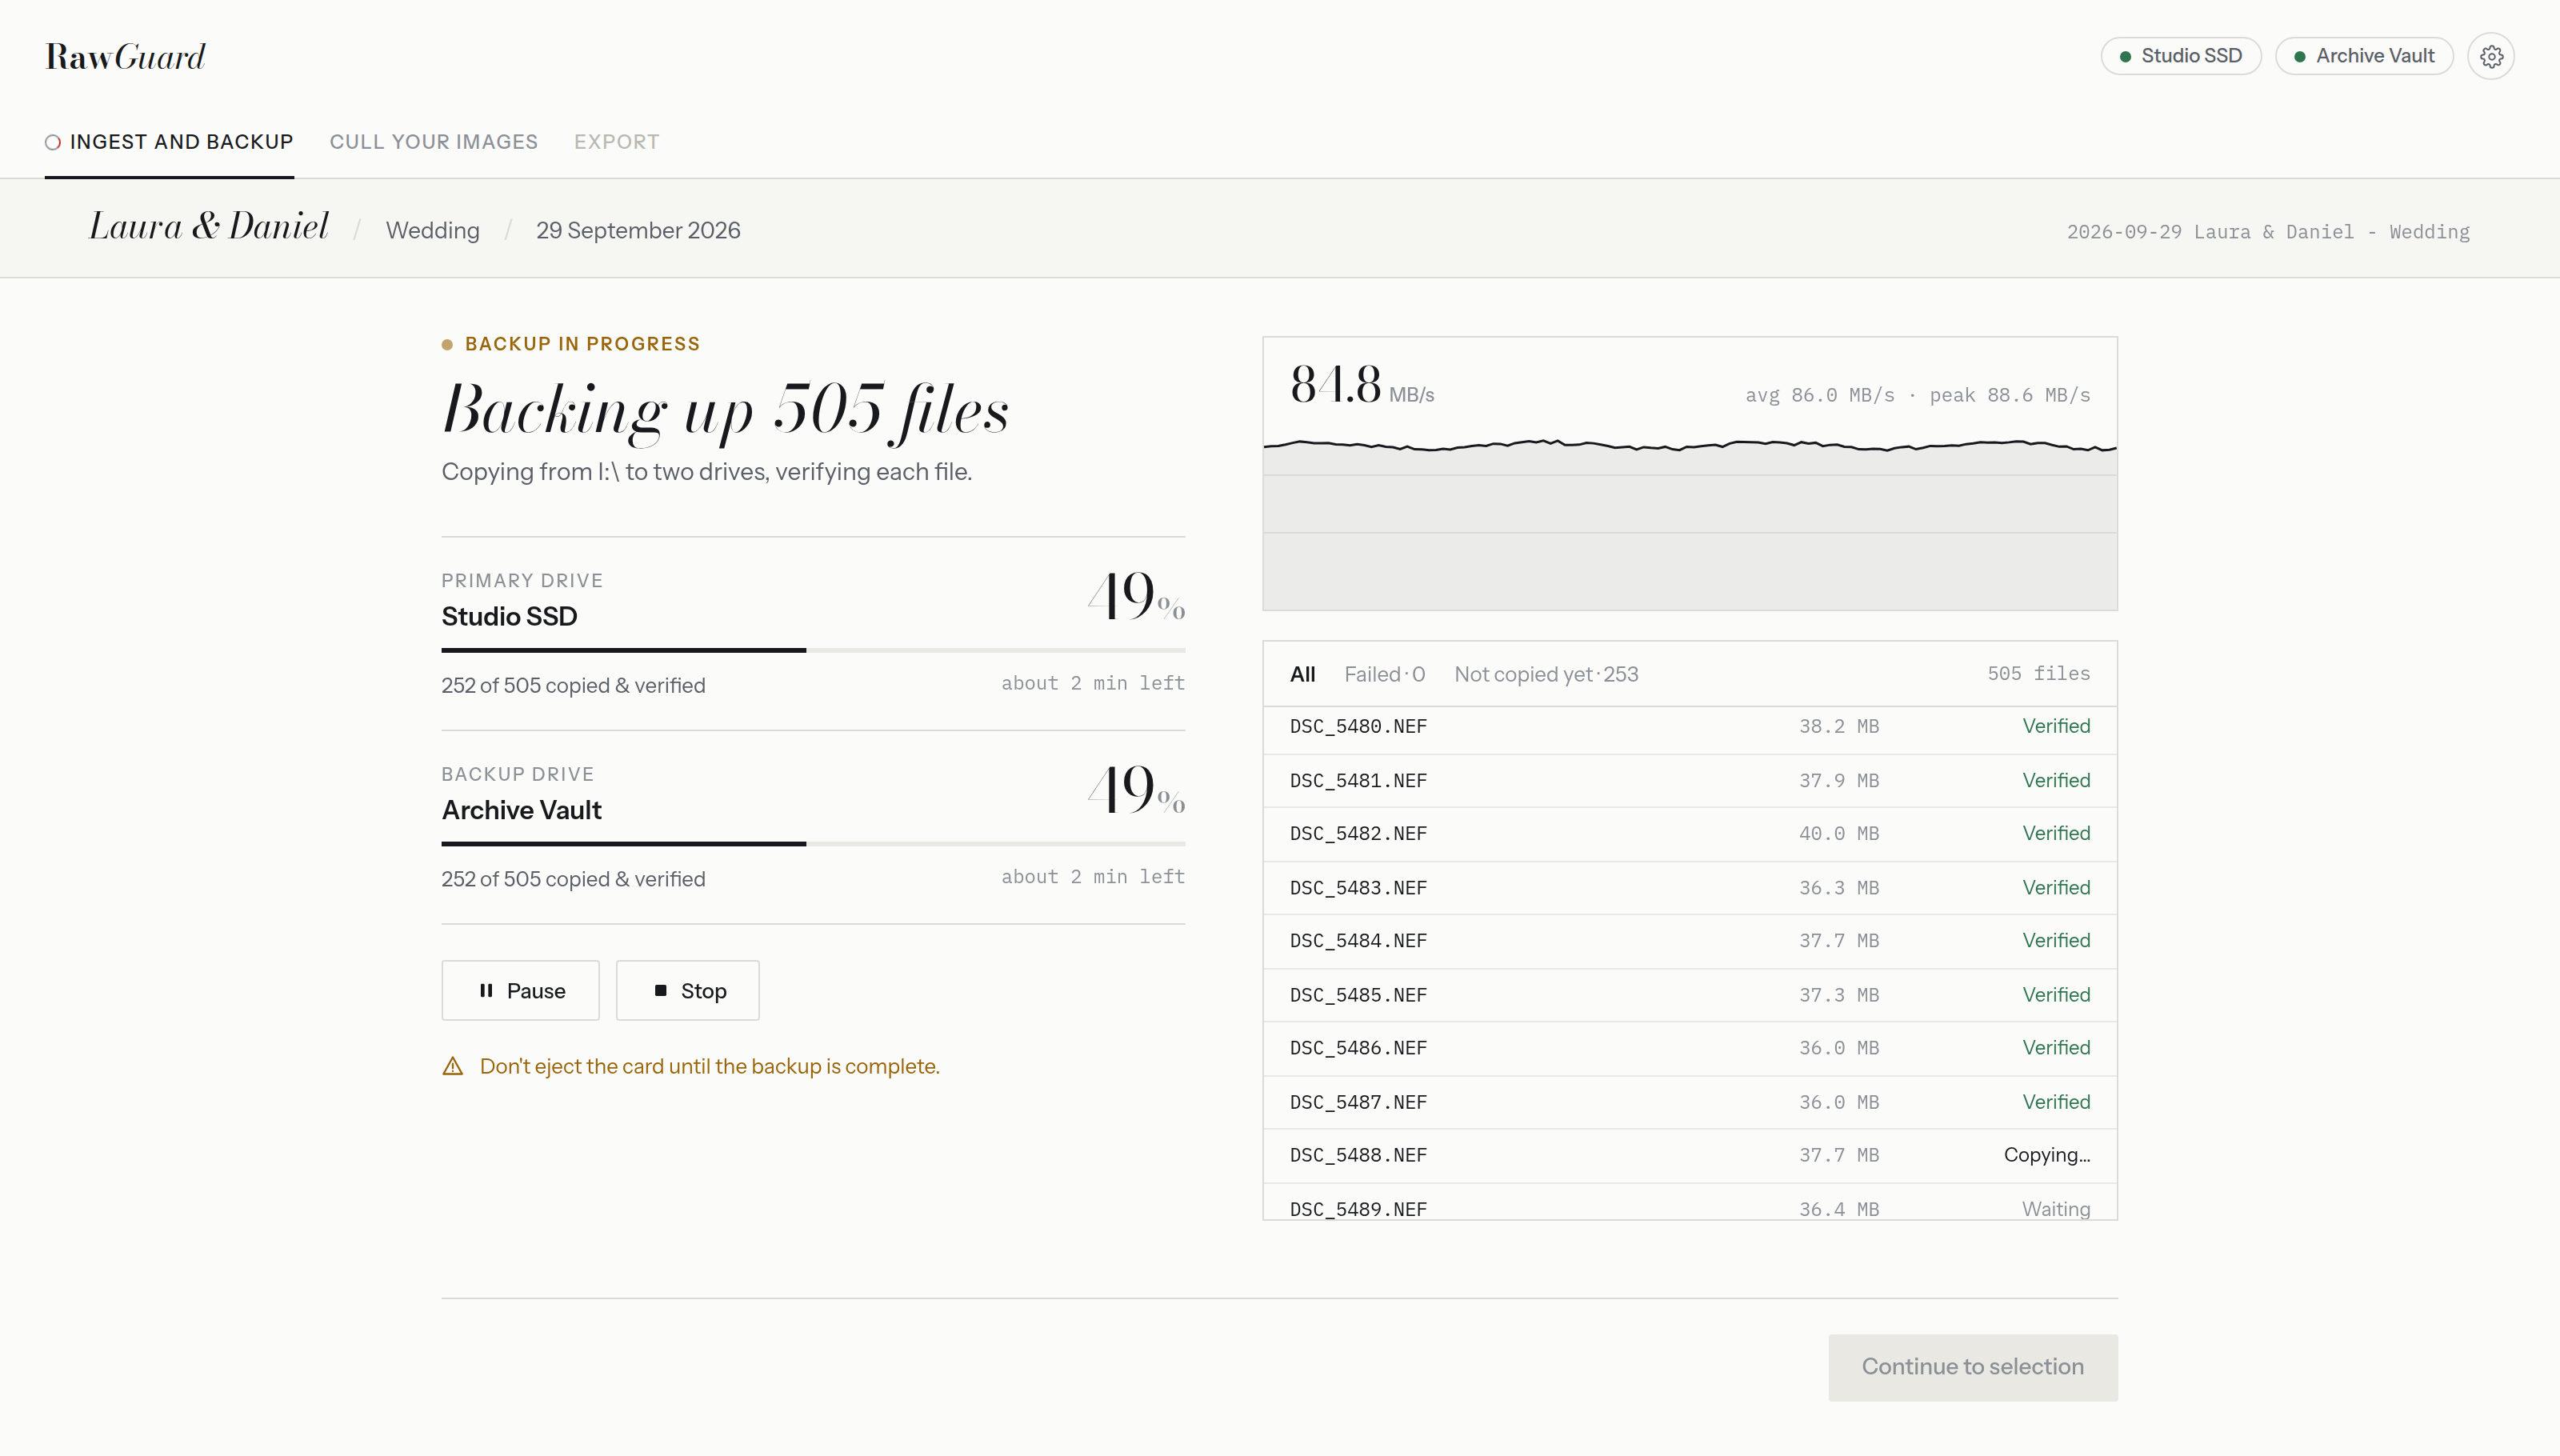2560x1456 pixels.
Task: Open the Cull Your Images tab
Action: click(433, 142)
